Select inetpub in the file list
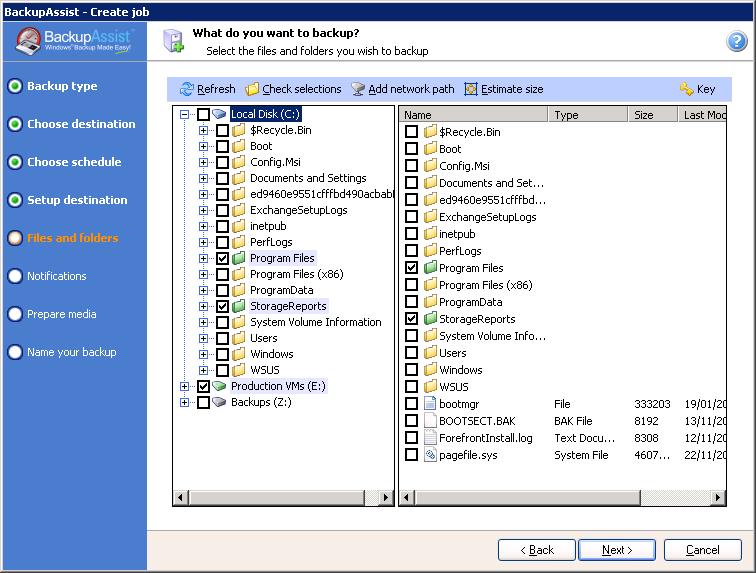 457,234
